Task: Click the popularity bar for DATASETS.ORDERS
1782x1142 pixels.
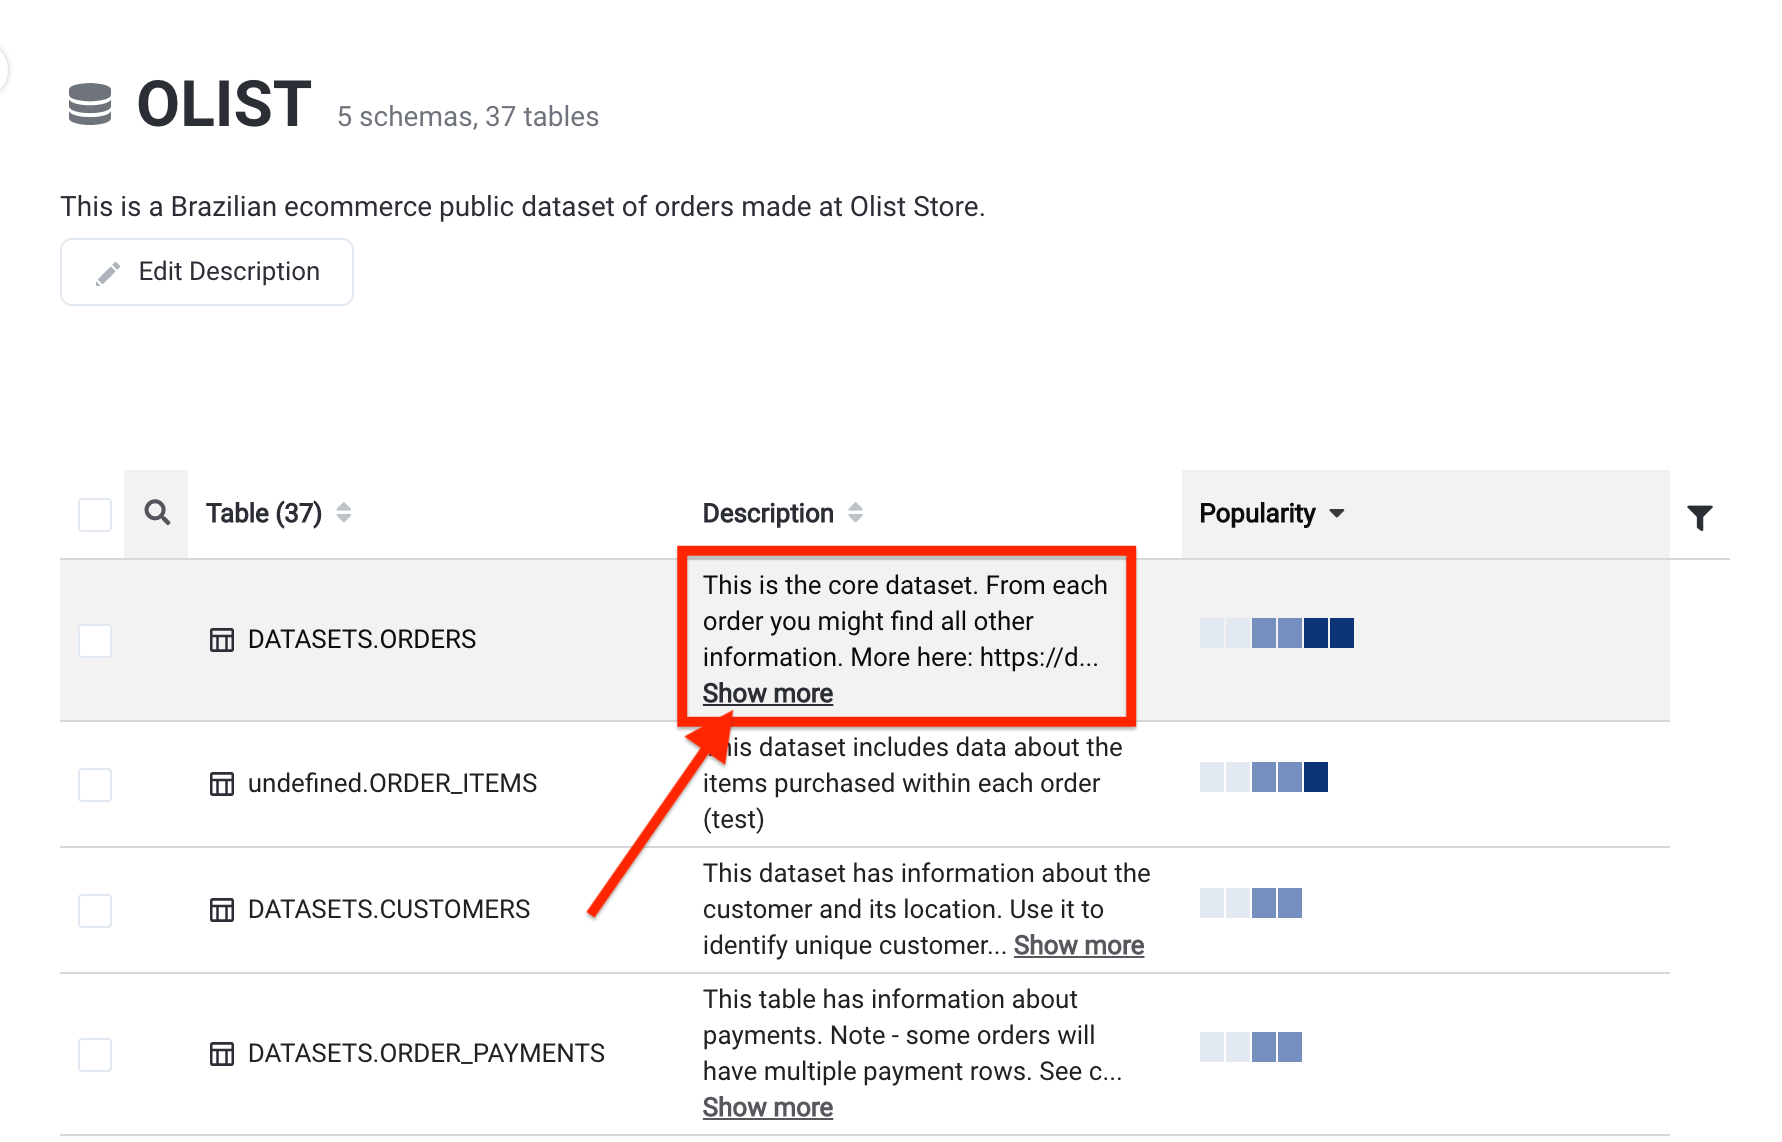Action: point(1276,633)
